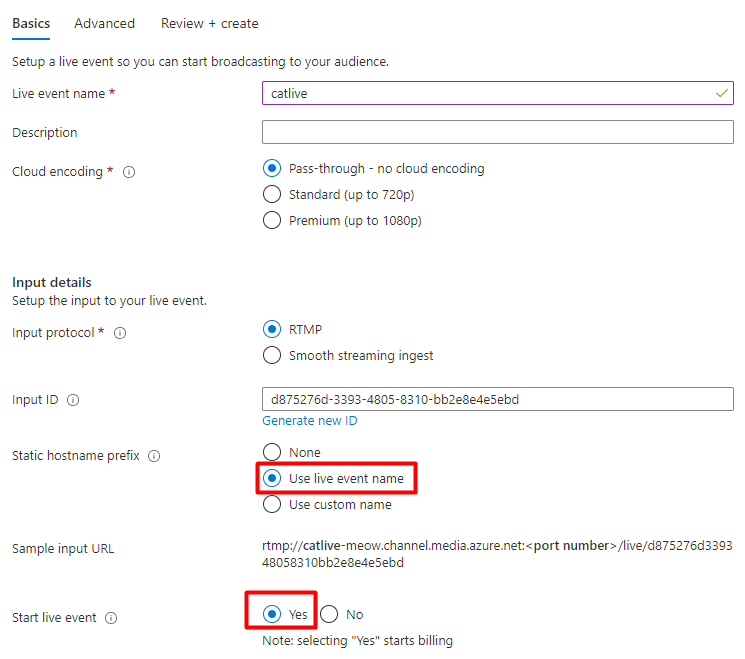Click info icon next to Cloud encoding
Screen dimensions: 745x659
[128, 172]
